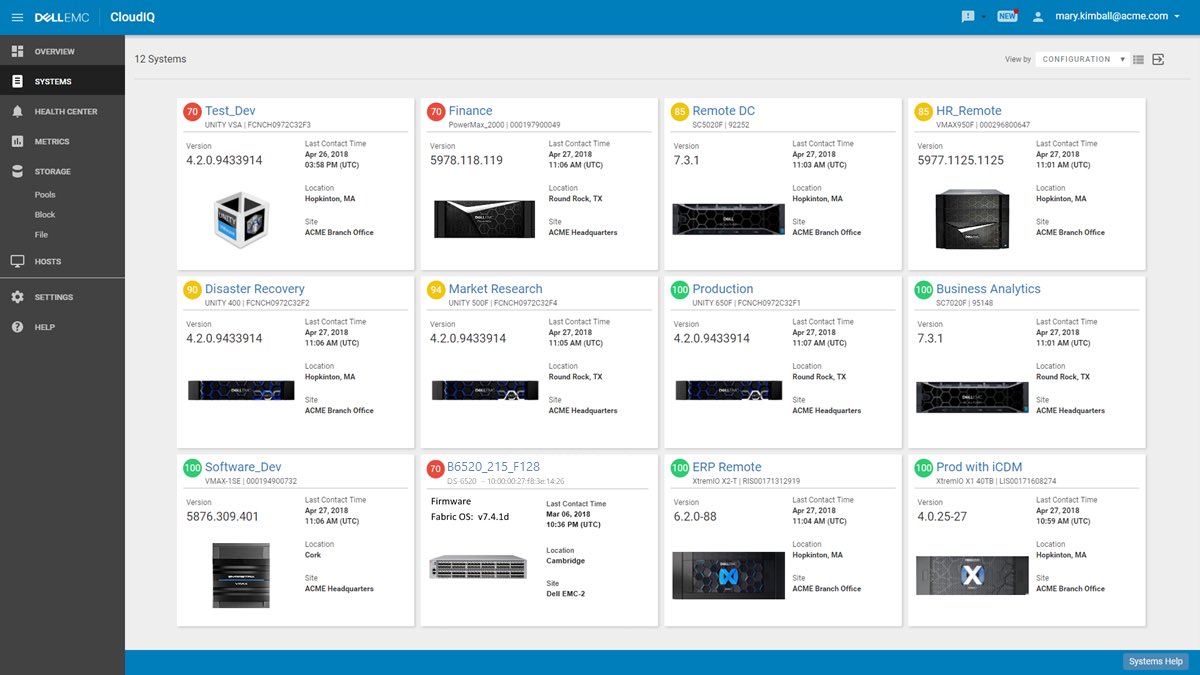This screenshot has height=675, width=1200.
Task: Expand the feedback dropdown arrow
Action: tap(984, 17)
